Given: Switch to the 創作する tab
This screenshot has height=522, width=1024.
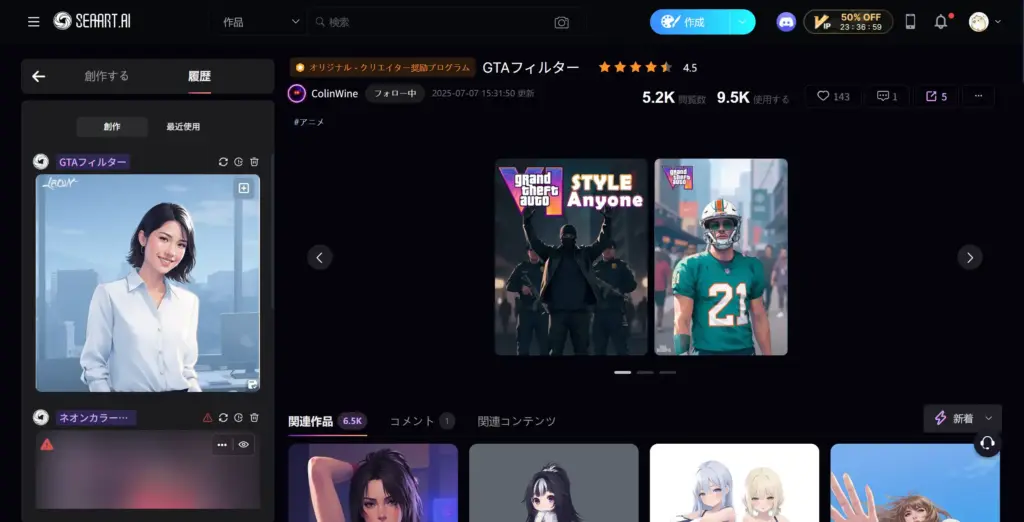Looking at the screenshot, I should point(106,76).
